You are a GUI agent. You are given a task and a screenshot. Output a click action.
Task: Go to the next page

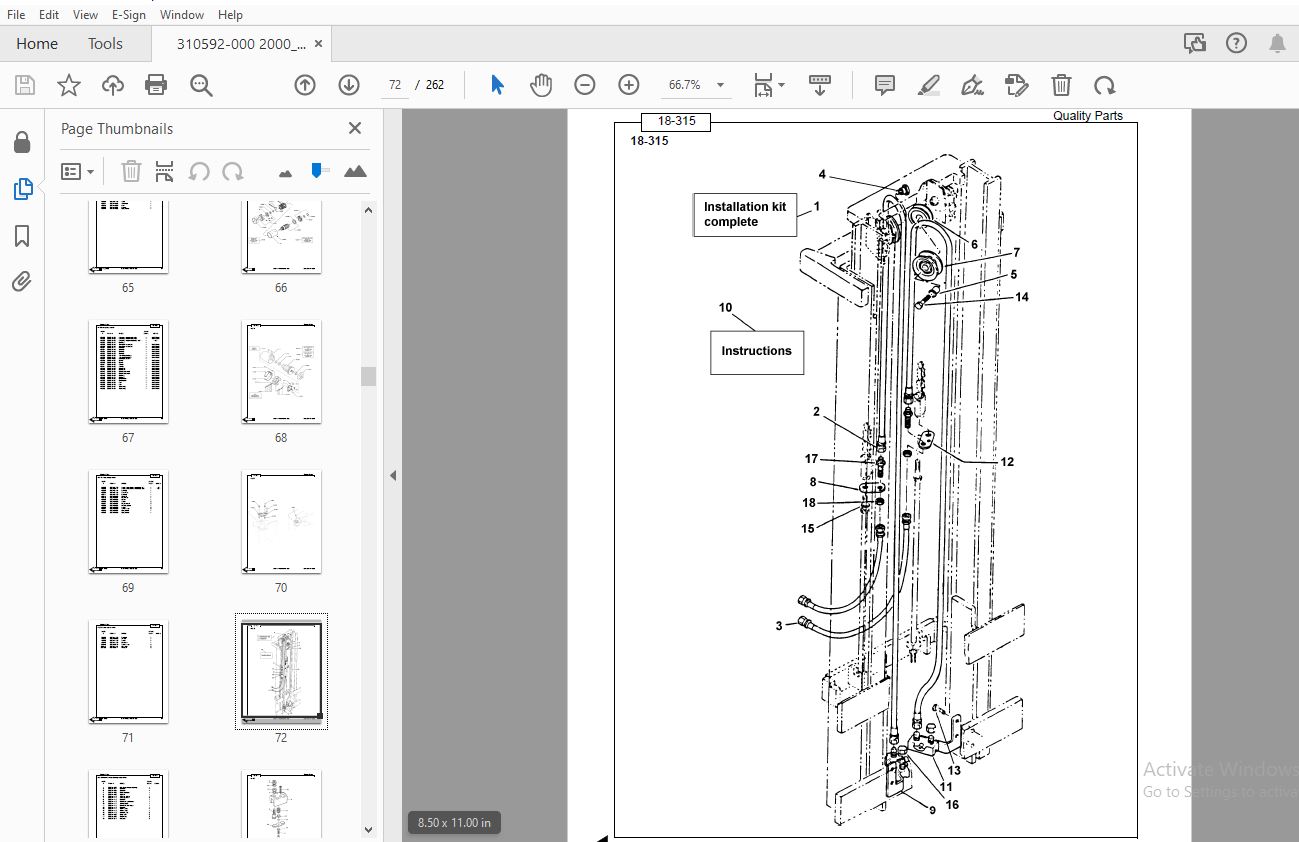pyautogui.click(x=349, y=85)
